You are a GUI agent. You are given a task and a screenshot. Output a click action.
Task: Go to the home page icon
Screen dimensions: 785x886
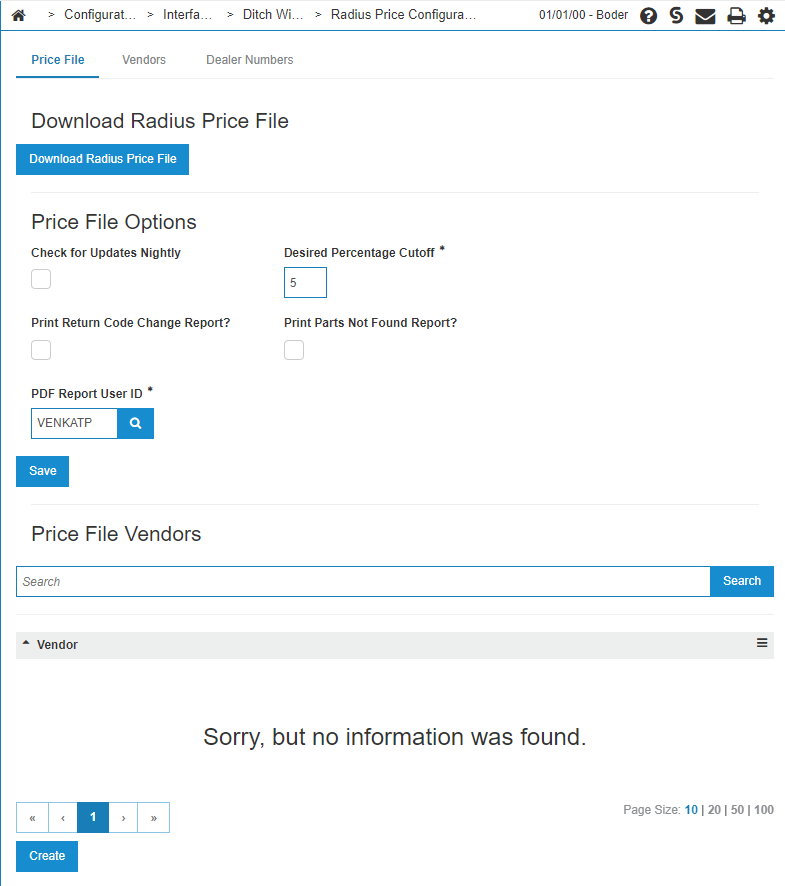click(18, 16)
